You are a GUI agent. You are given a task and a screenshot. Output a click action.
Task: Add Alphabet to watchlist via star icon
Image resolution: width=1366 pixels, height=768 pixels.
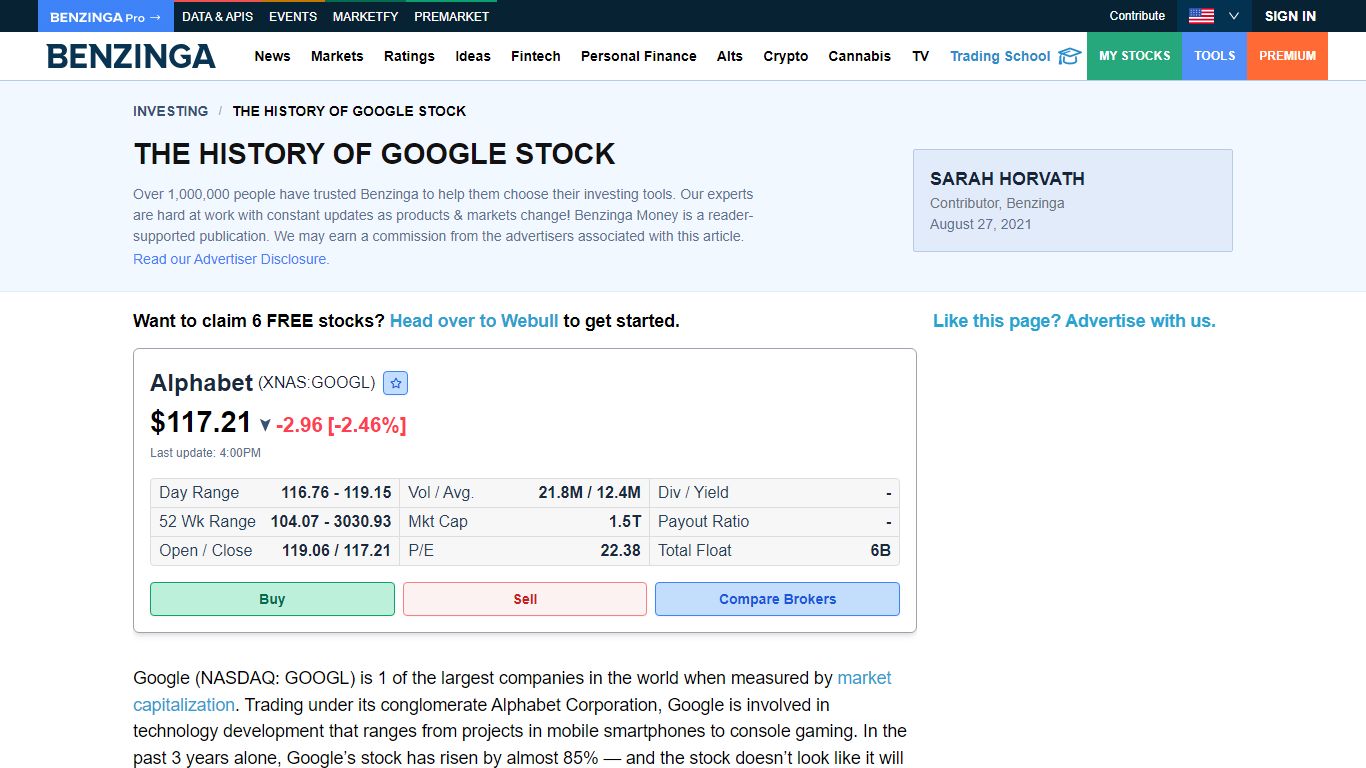click(x=395, y=383)
